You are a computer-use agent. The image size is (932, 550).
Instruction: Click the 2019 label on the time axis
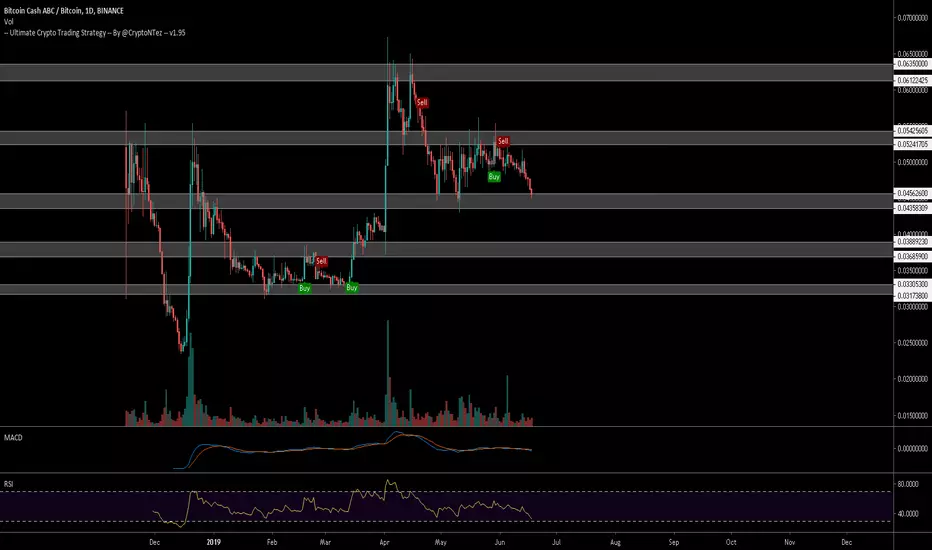coord(213,542)
